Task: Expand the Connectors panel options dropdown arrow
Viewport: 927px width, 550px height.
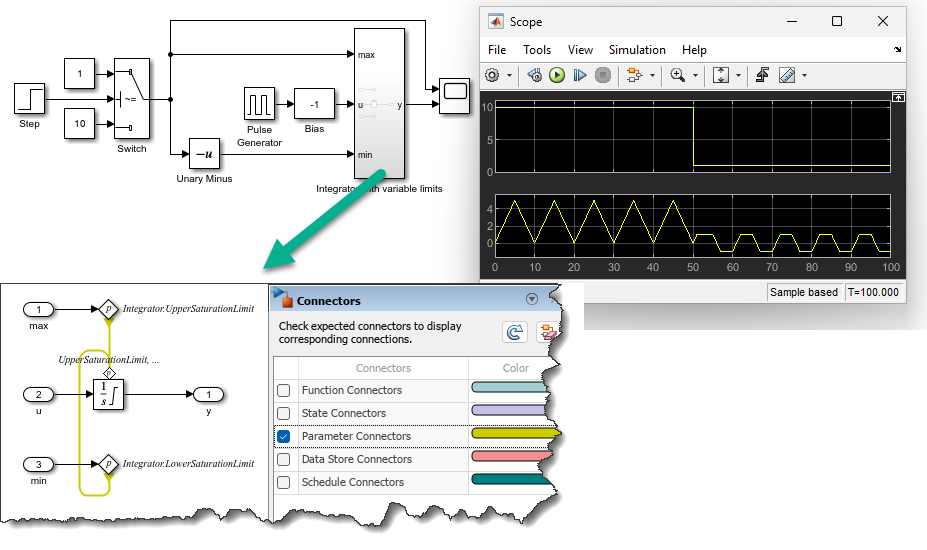Action: 532,299
